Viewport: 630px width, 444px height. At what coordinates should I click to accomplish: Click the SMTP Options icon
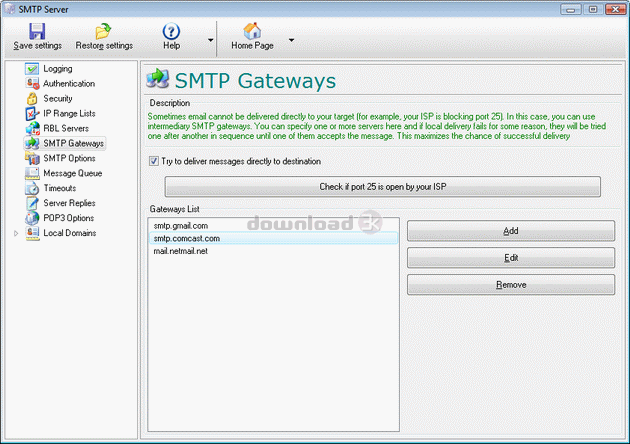[x=32, y=158]
